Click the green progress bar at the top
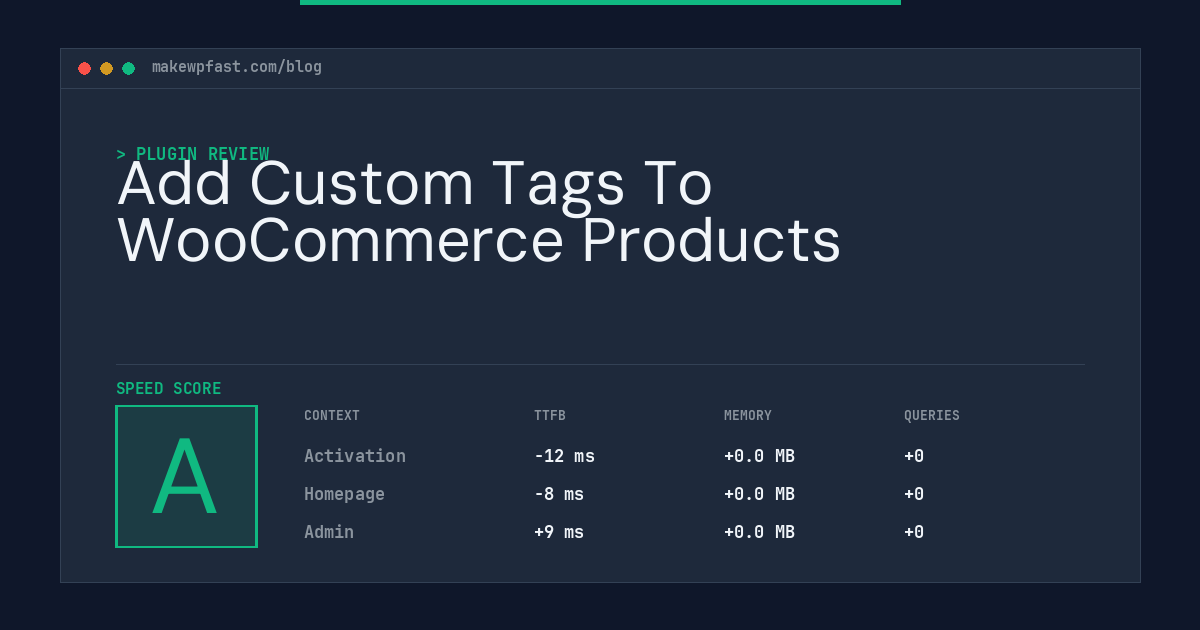The image size is (1200, 630). (x=600, y=2)
